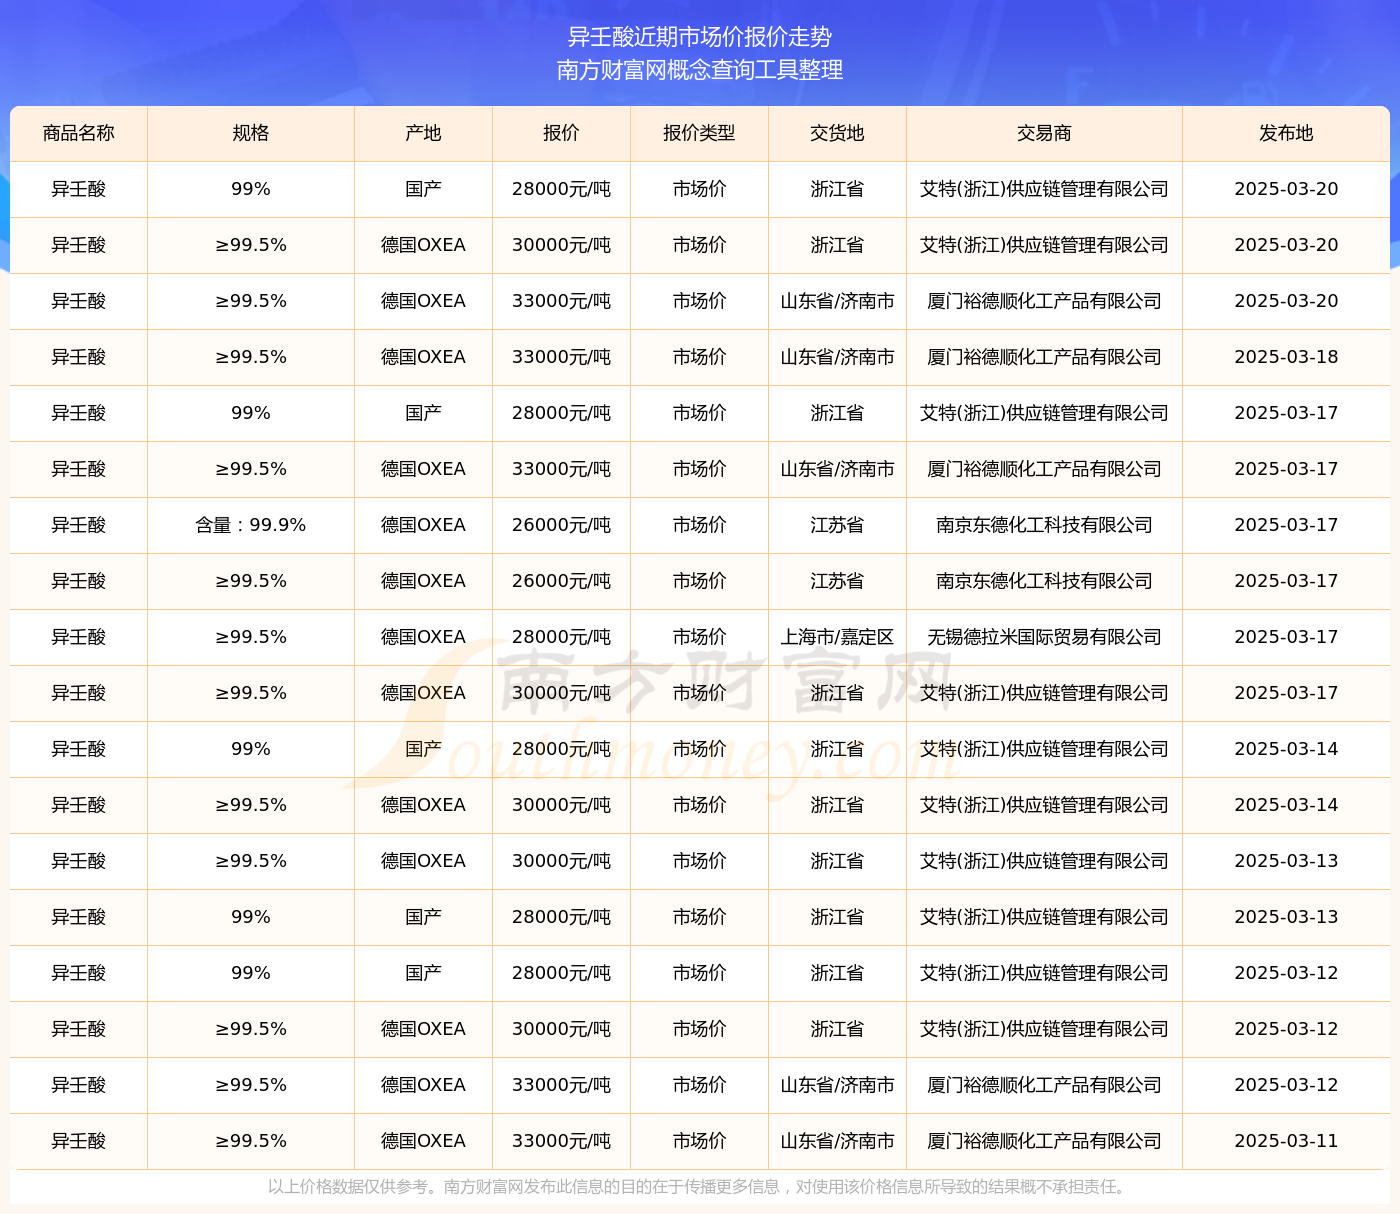Click 德国OXEA origin in the 2025-03-11 row
The image size is (1400, 1214).
click(423, 1141)
